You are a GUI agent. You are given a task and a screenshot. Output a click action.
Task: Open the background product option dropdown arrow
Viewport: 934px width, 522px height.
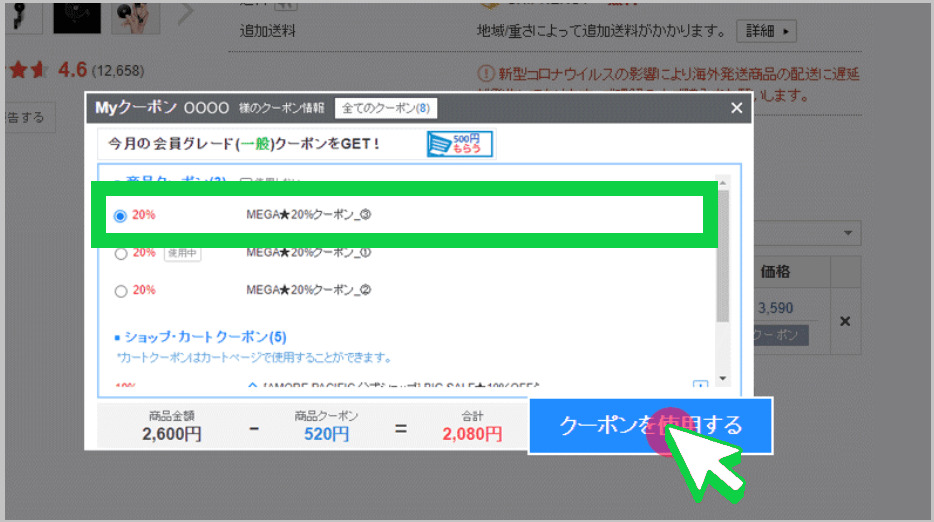[848, 233]
